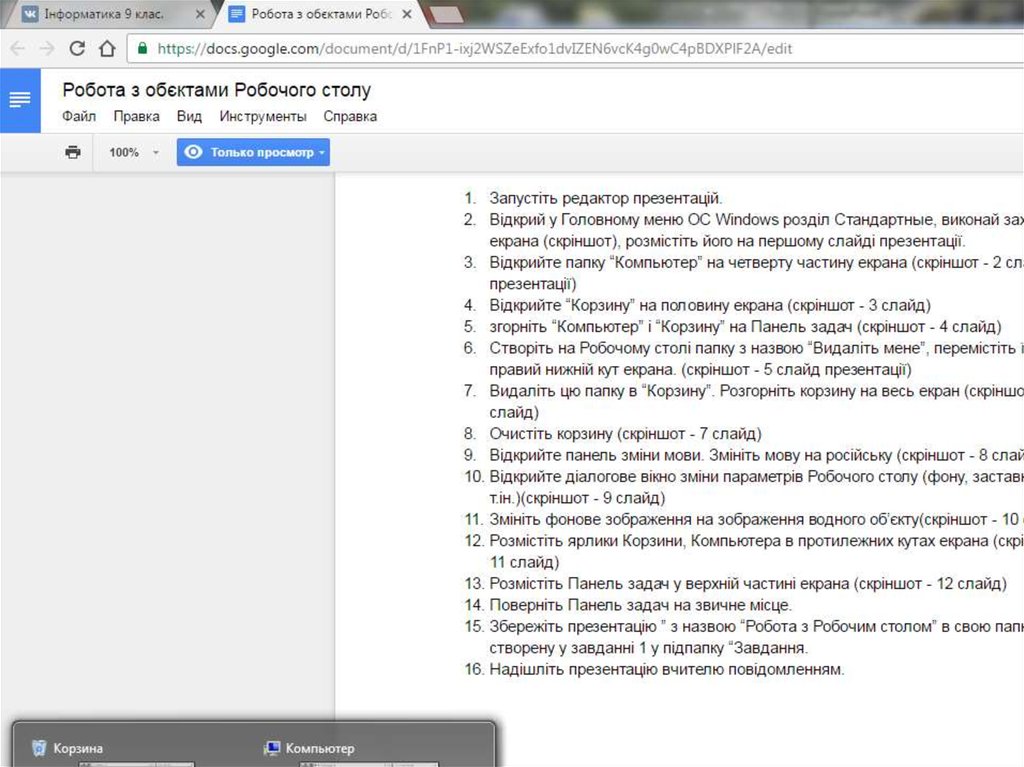
Task: Navigate forward in browser
Action: 47,49
